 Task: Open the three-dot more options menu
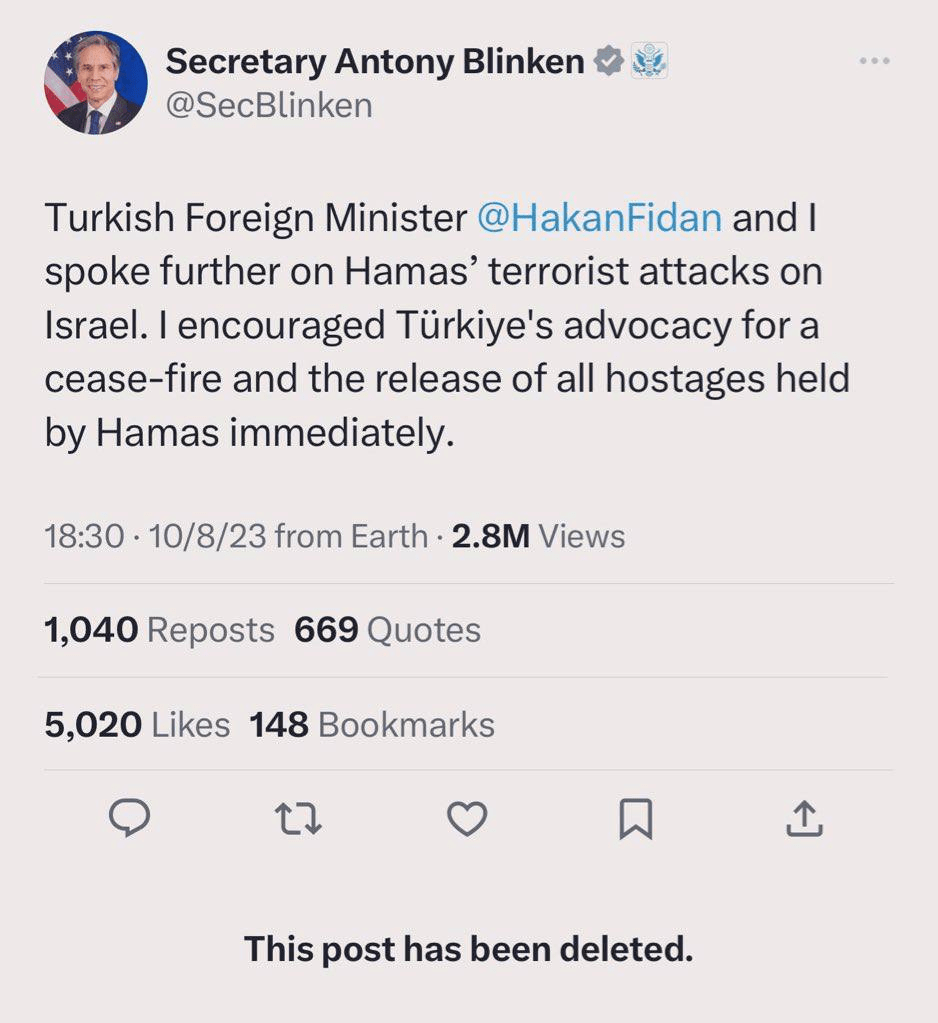point(874,61)
